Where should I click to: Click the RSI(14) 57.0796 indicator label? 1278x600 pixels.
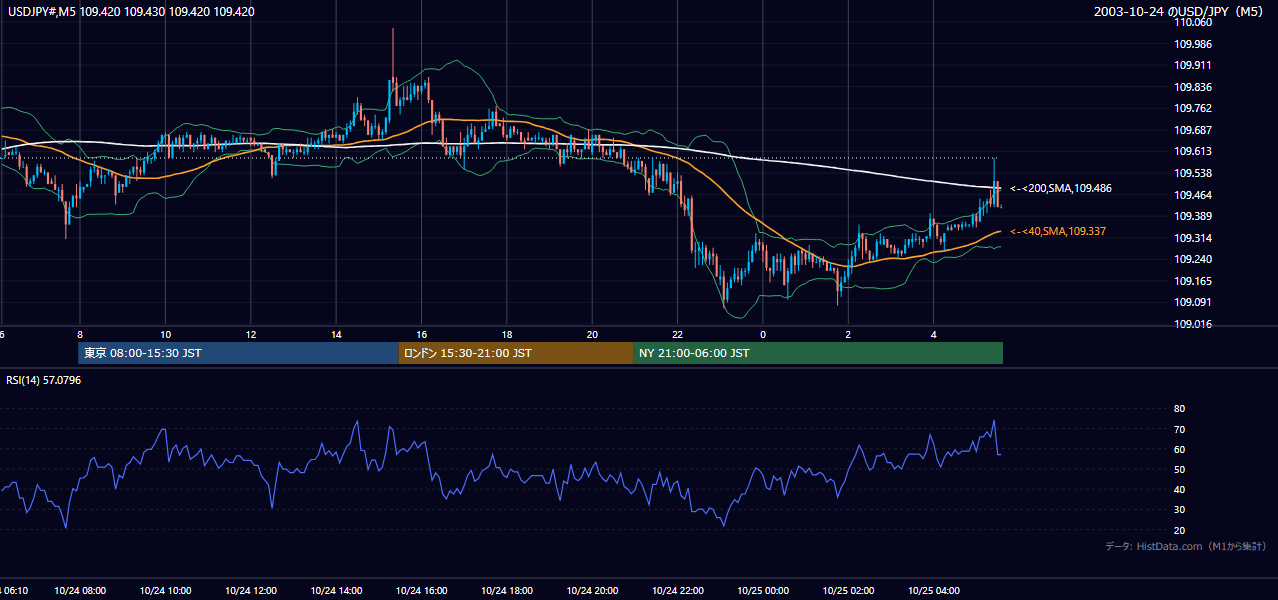tap(44, 380)
